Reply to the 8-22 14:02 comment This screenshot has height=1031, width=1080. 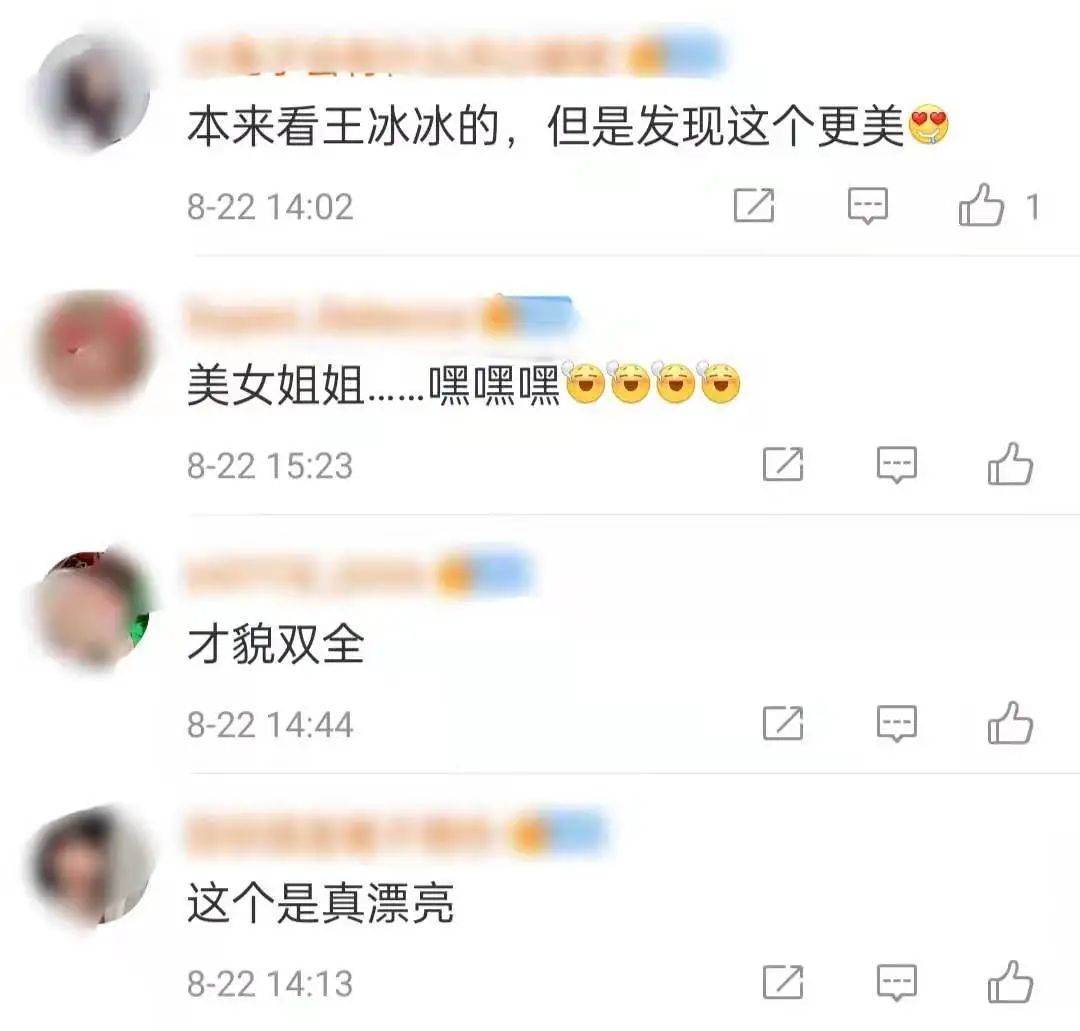(868, 205)
